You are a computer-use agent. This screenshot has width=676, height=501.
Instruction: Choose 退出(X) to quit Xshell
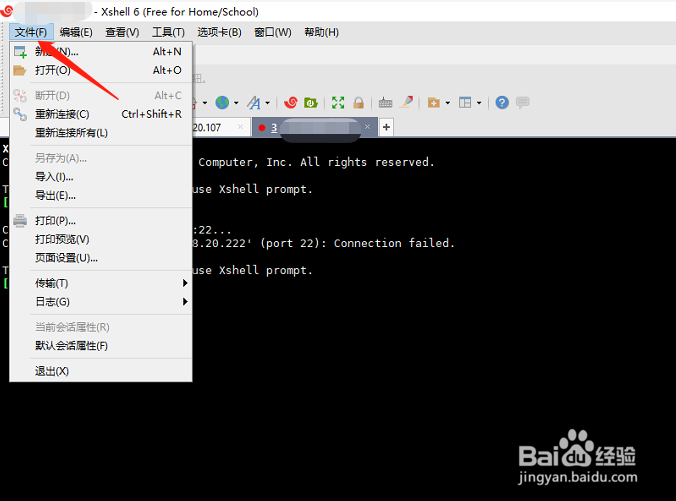pos(101,371)
